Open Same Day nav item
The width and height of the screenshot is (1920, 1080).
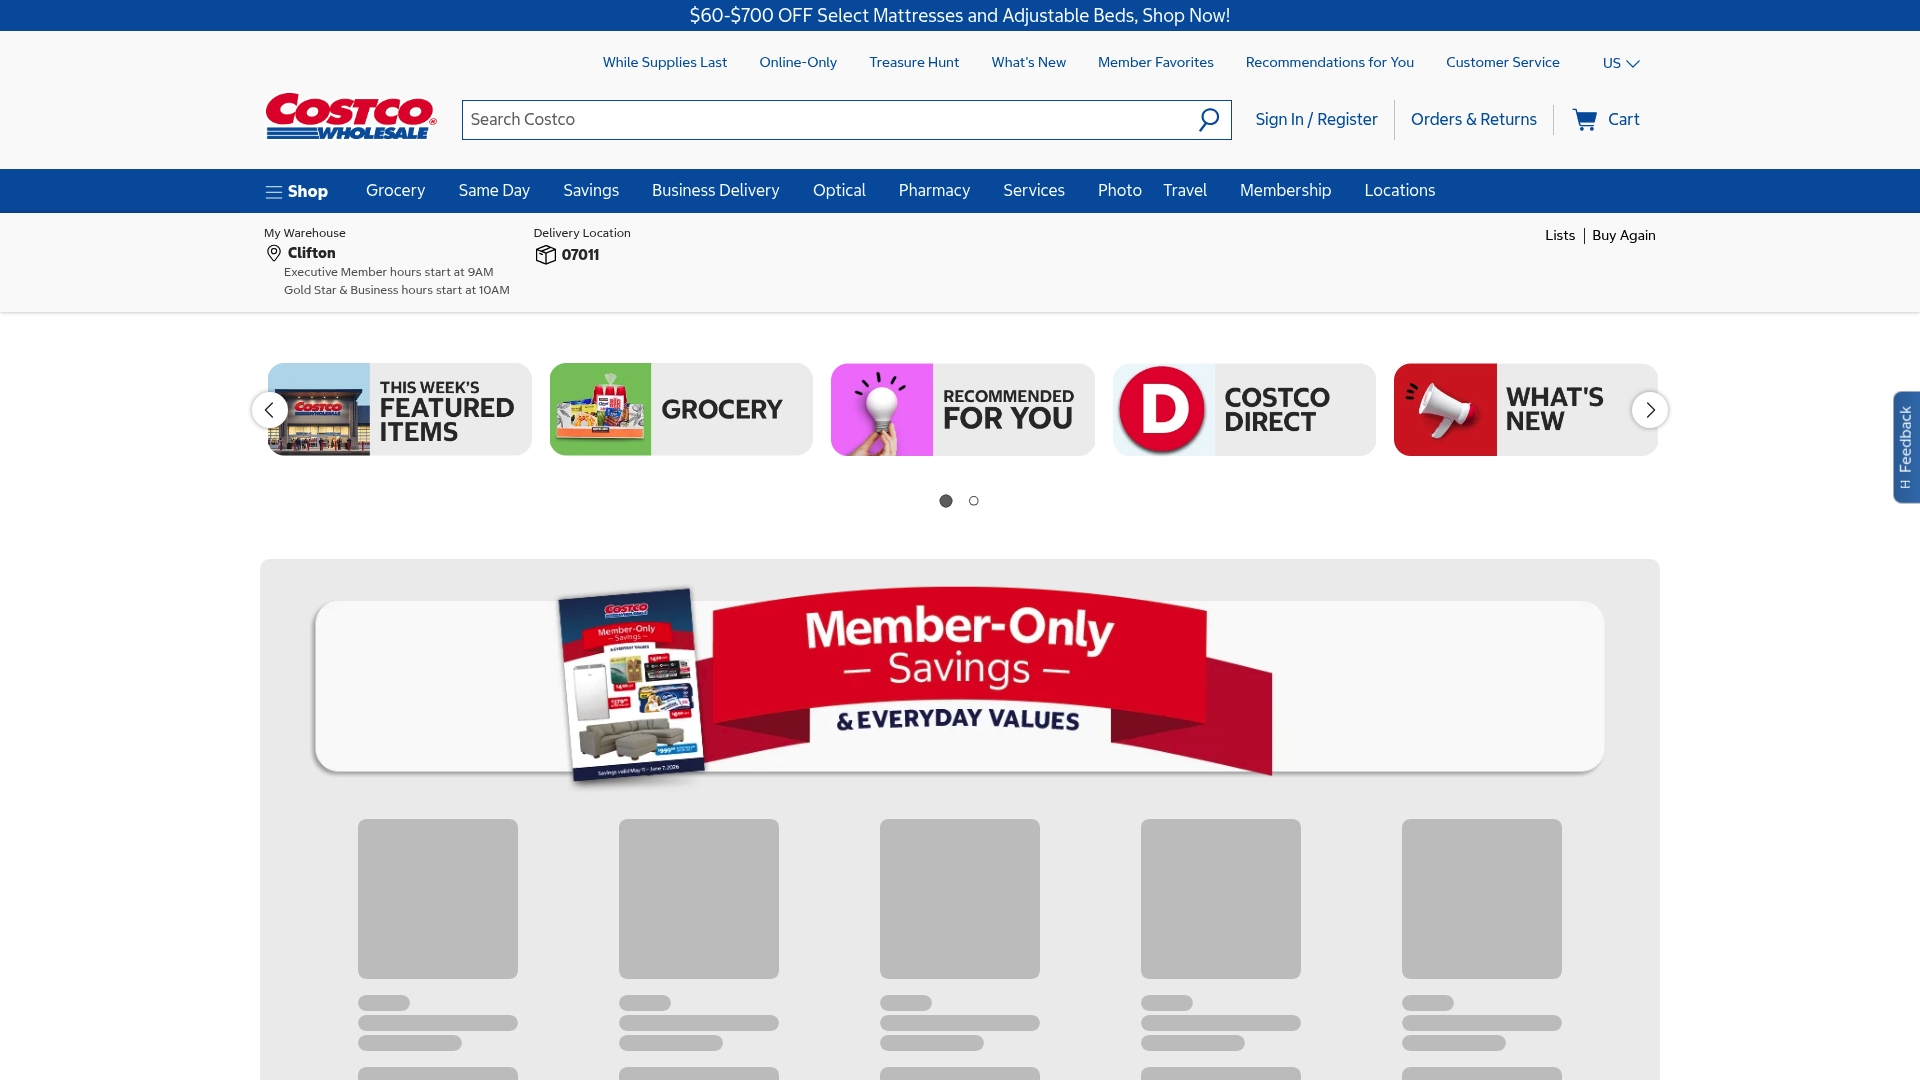pos(494,191)
